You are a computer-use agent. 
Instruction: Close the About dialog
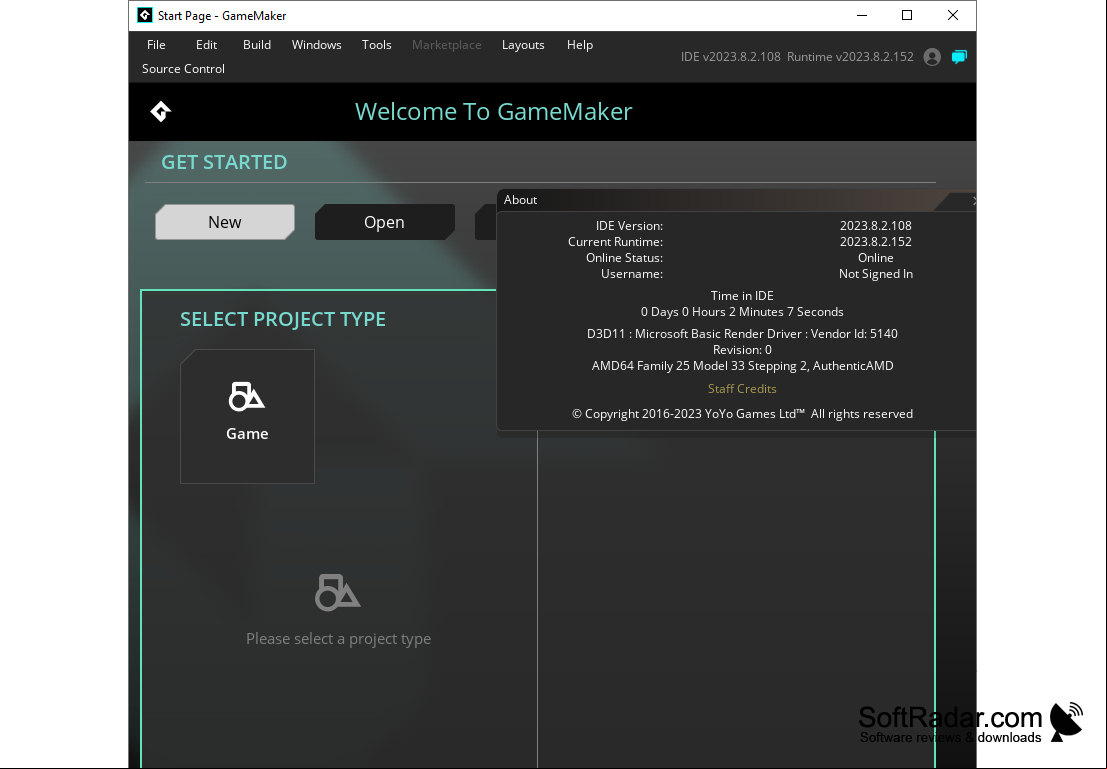[x=973, y=201]
